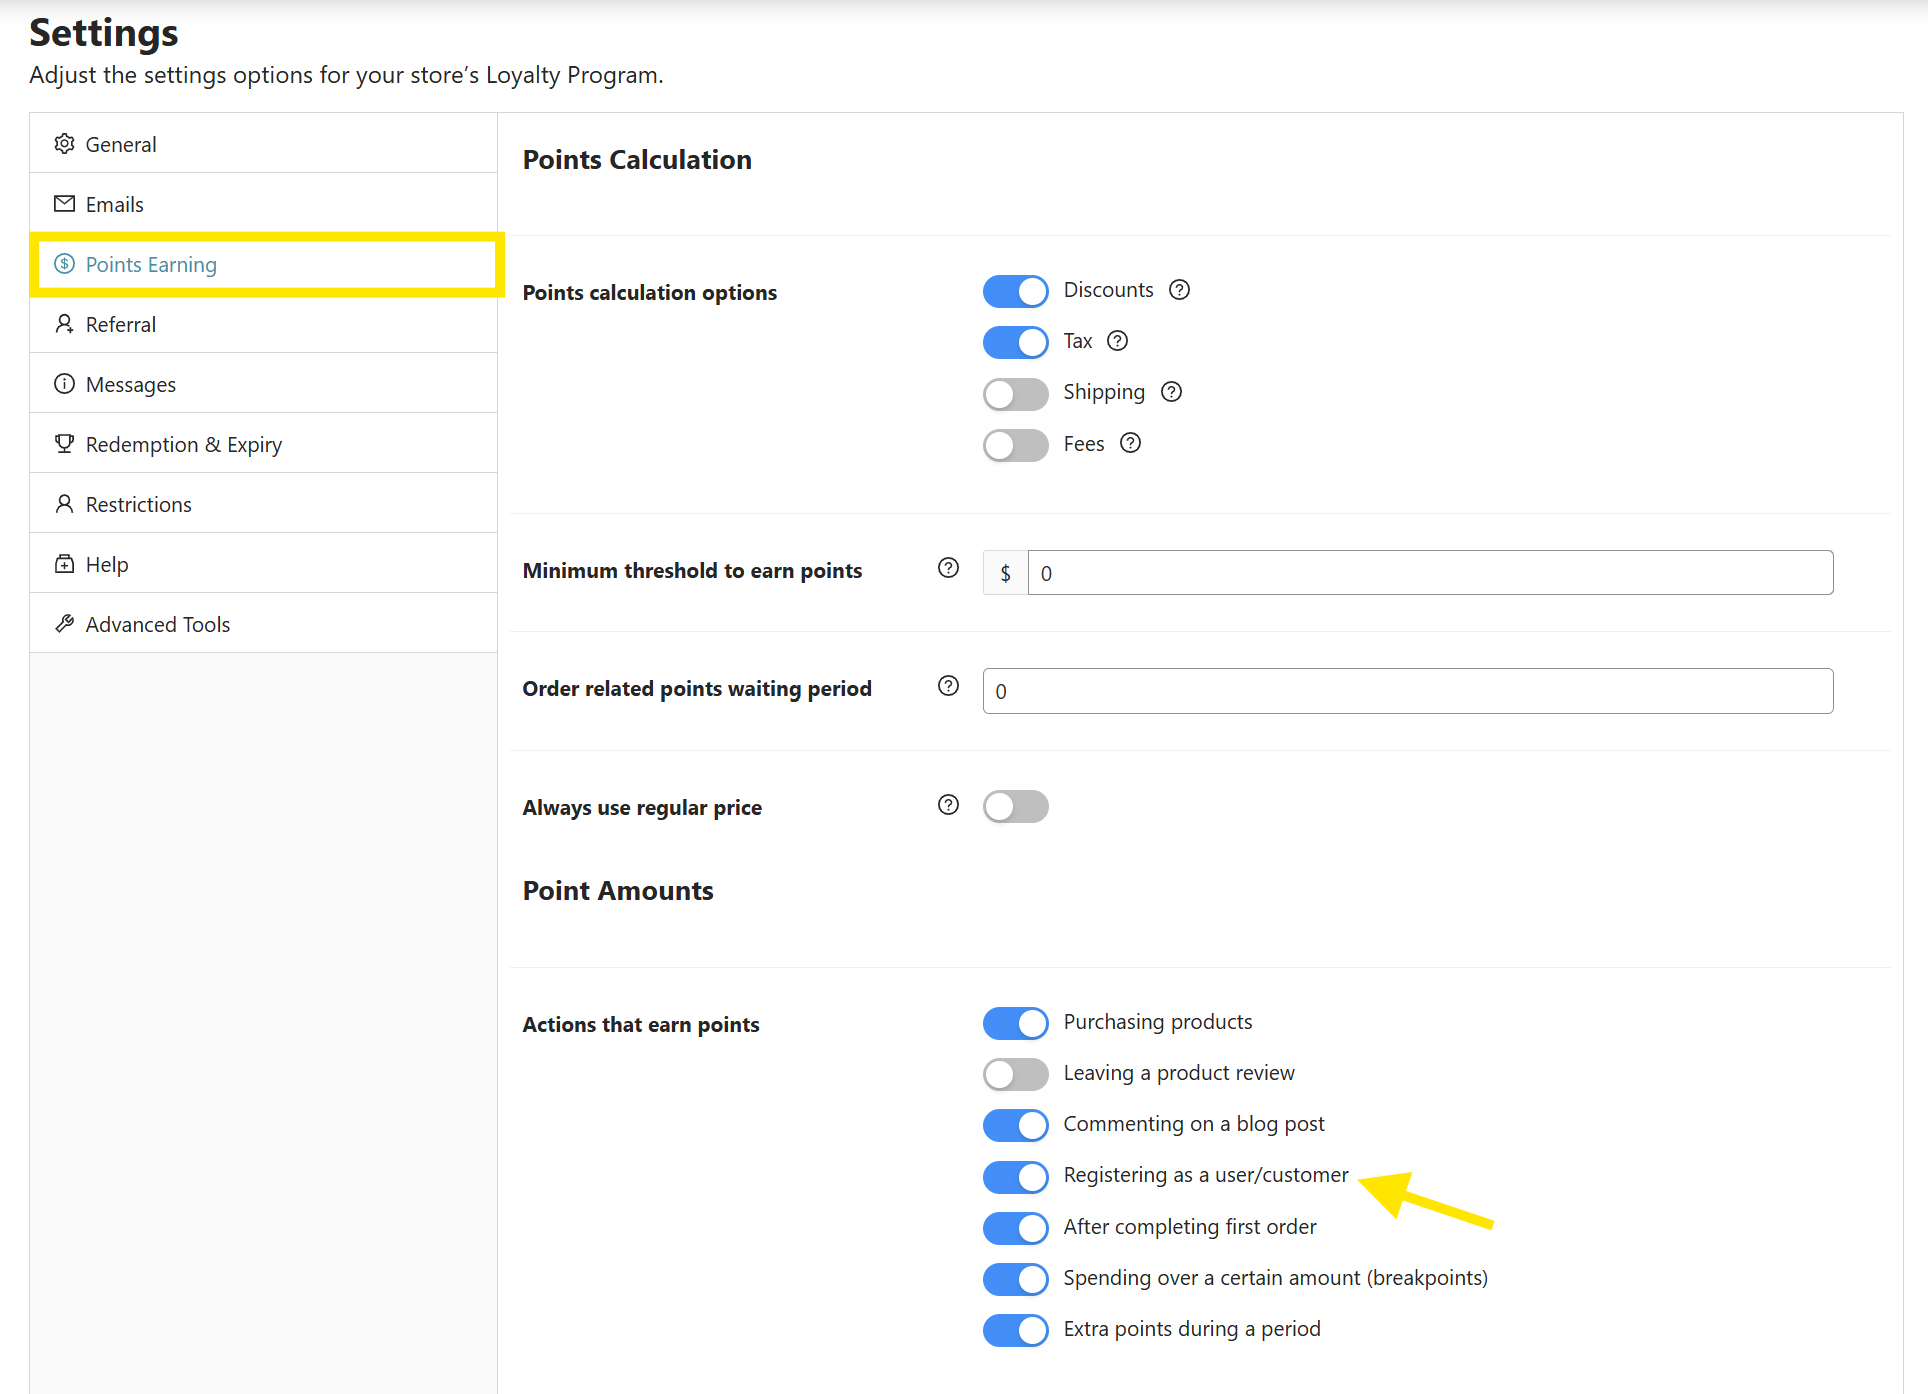Click the help icon next to Tax
1928x1394 pixels.
1118,341
